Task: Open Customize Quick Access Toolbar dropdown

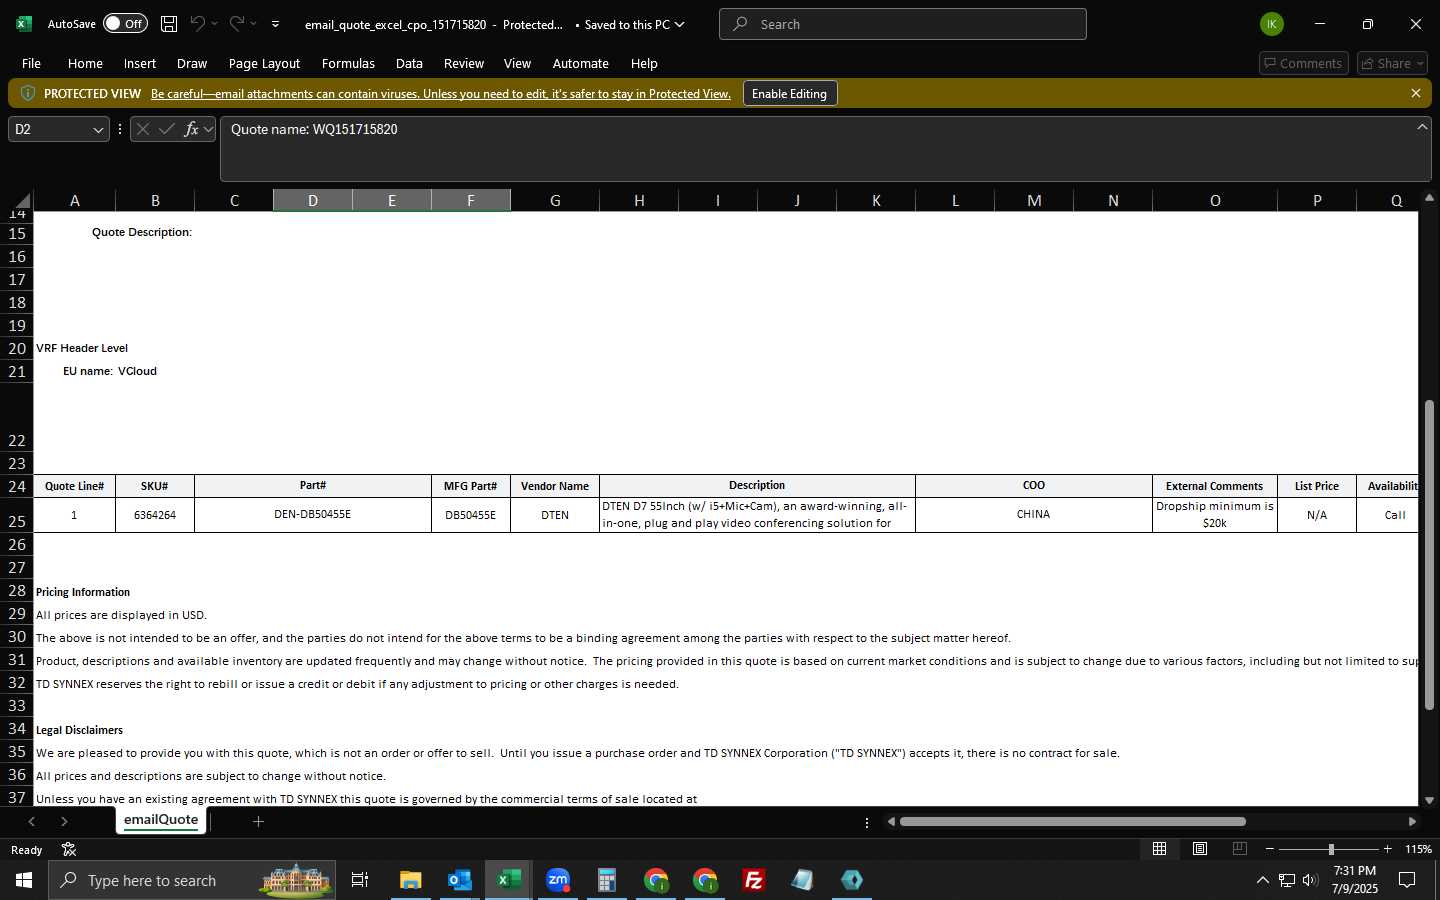Action: click(275, 24)
